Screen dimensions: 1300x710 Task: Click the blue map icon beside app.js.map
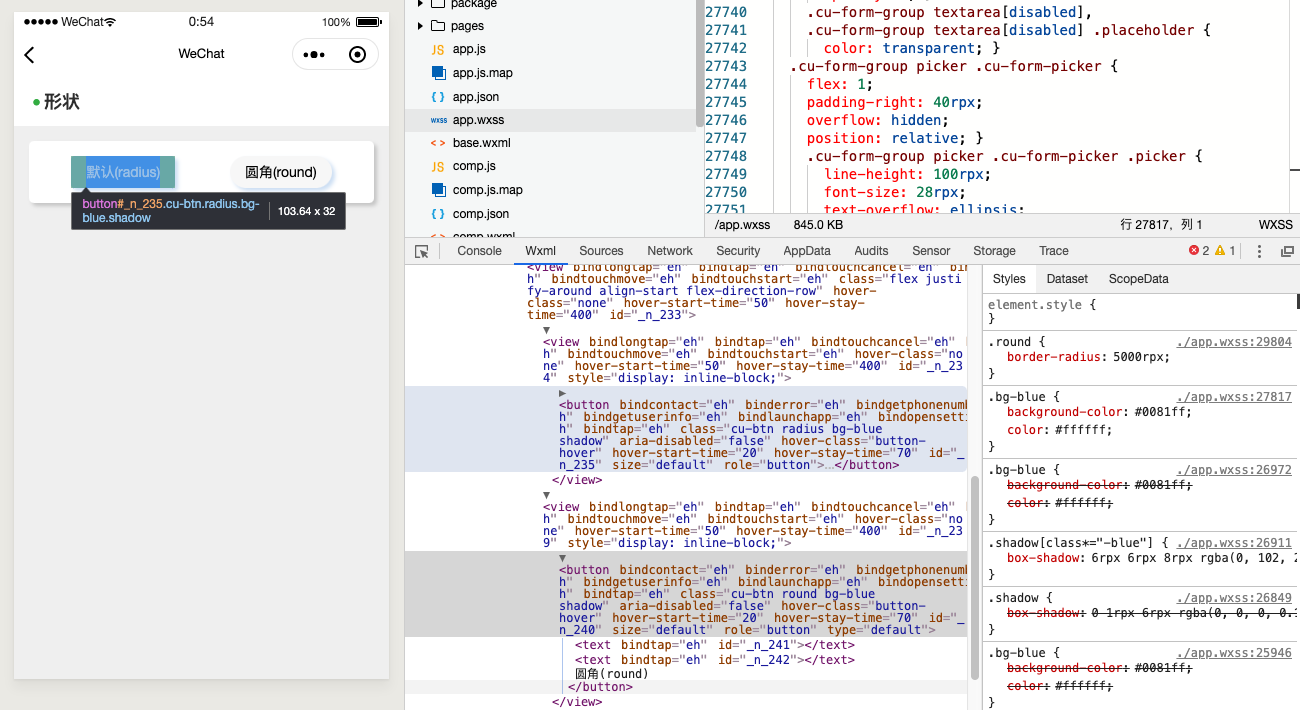pyautogui.click(x=438, y=73)
